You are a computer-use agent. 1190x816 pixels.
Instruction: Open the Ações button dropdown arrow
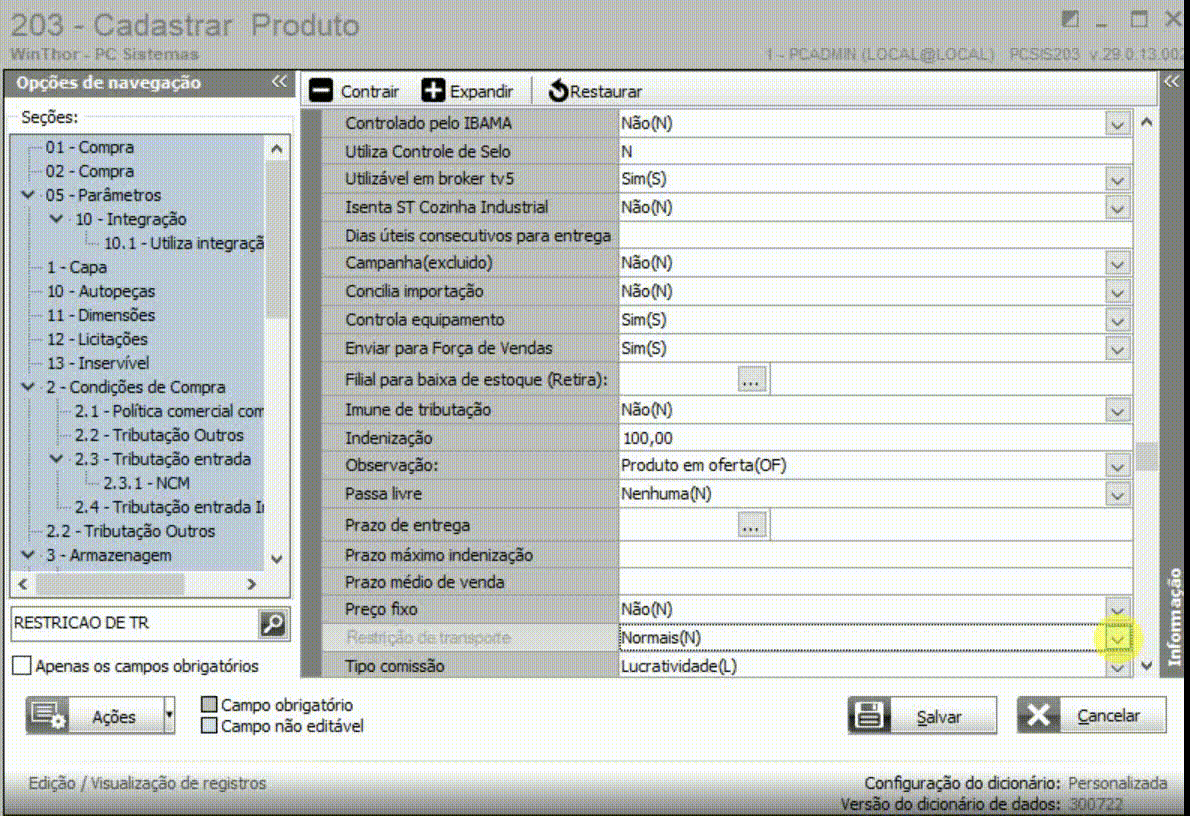click(x=169, y=716)
